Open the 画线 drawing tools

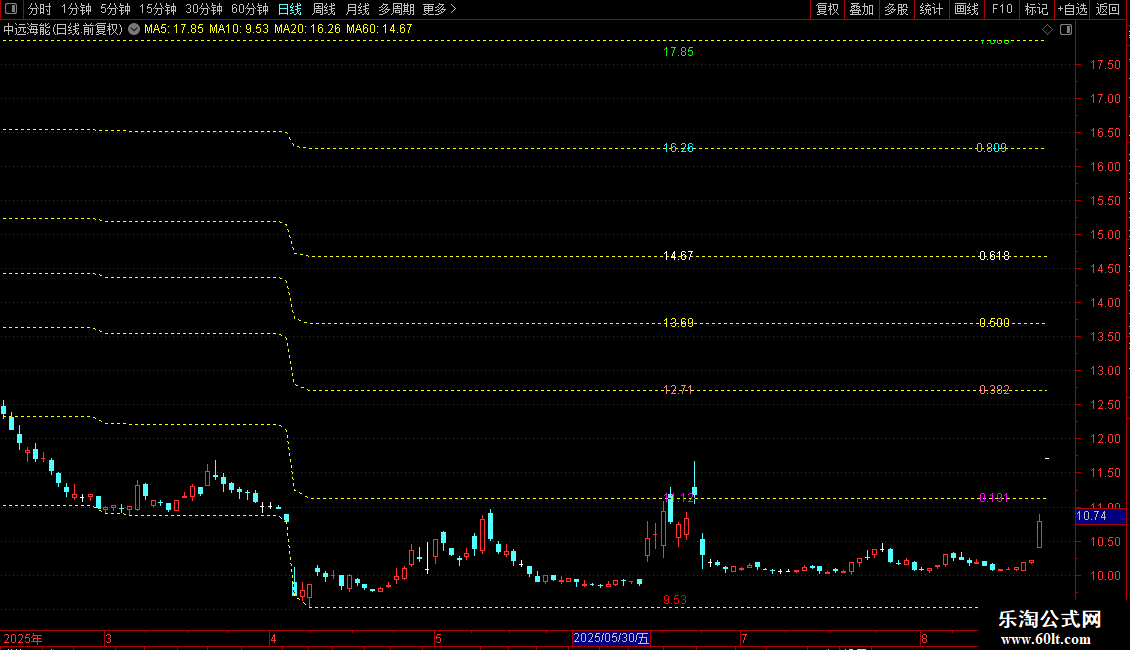(966, 9)
